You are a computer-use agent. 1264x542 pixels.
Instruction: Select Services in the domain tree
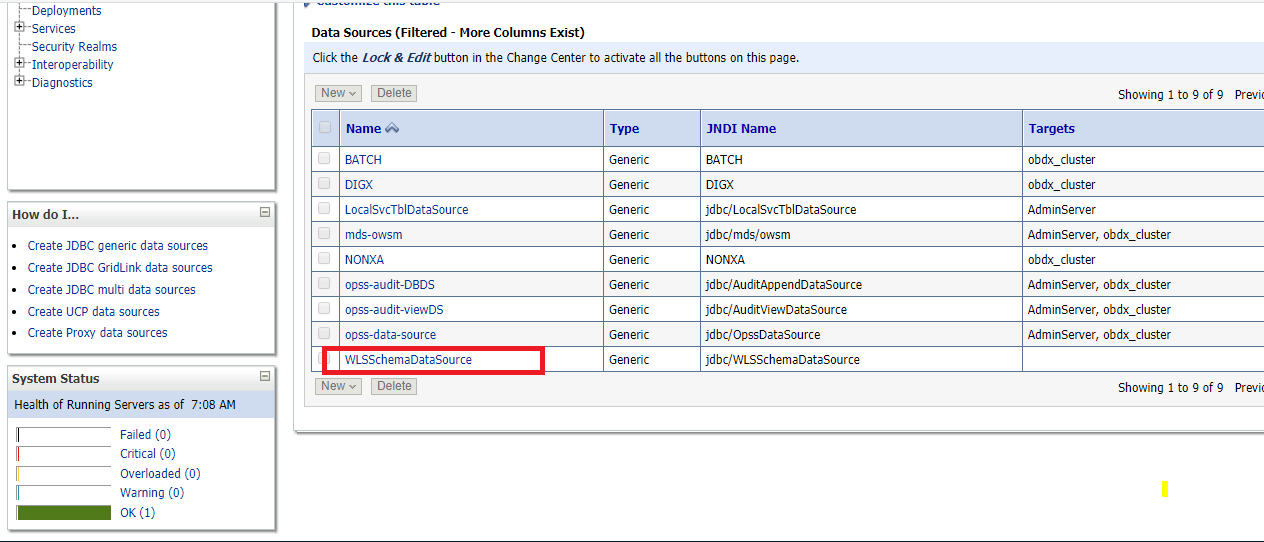pyautogui.click(x=54, y=29)
